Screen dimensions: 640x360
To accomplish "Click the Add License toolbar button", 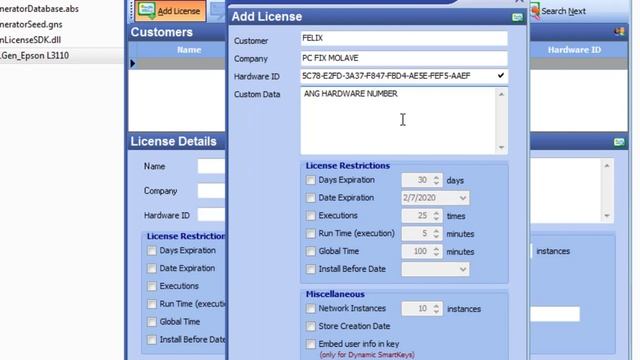I will click(x=170, y=11).
